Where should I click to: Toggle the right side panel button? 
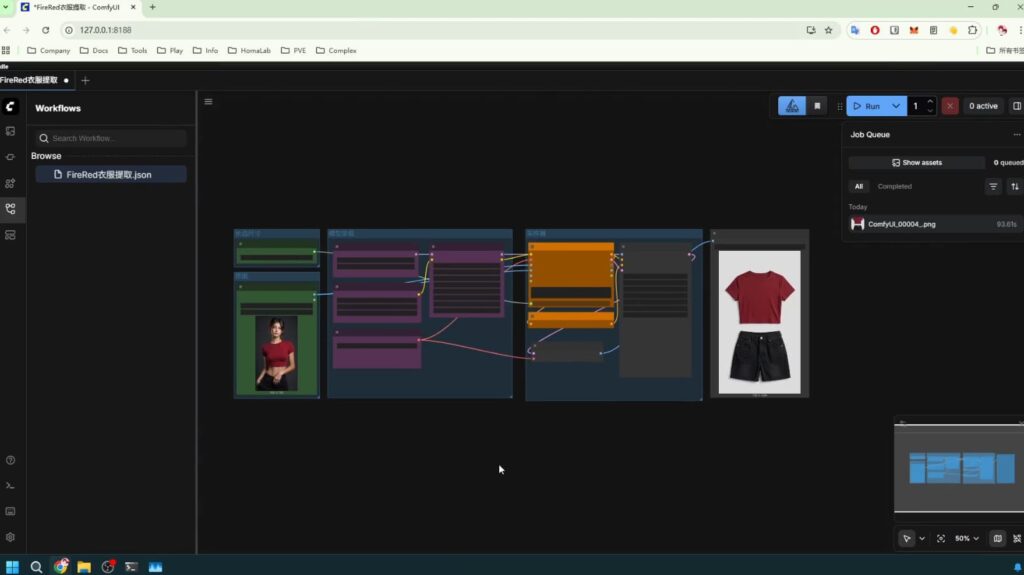click(x=1017, y=106)
